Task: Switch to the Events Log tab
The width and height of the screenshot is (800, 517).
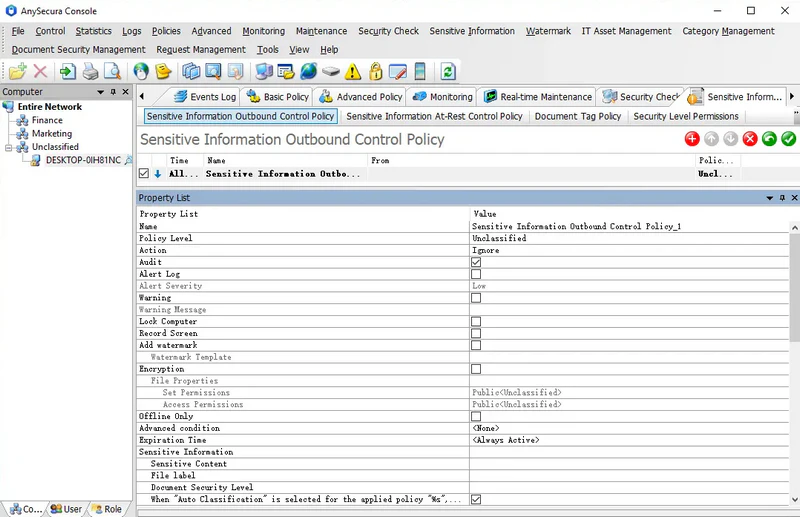Action: coord(205,96)
